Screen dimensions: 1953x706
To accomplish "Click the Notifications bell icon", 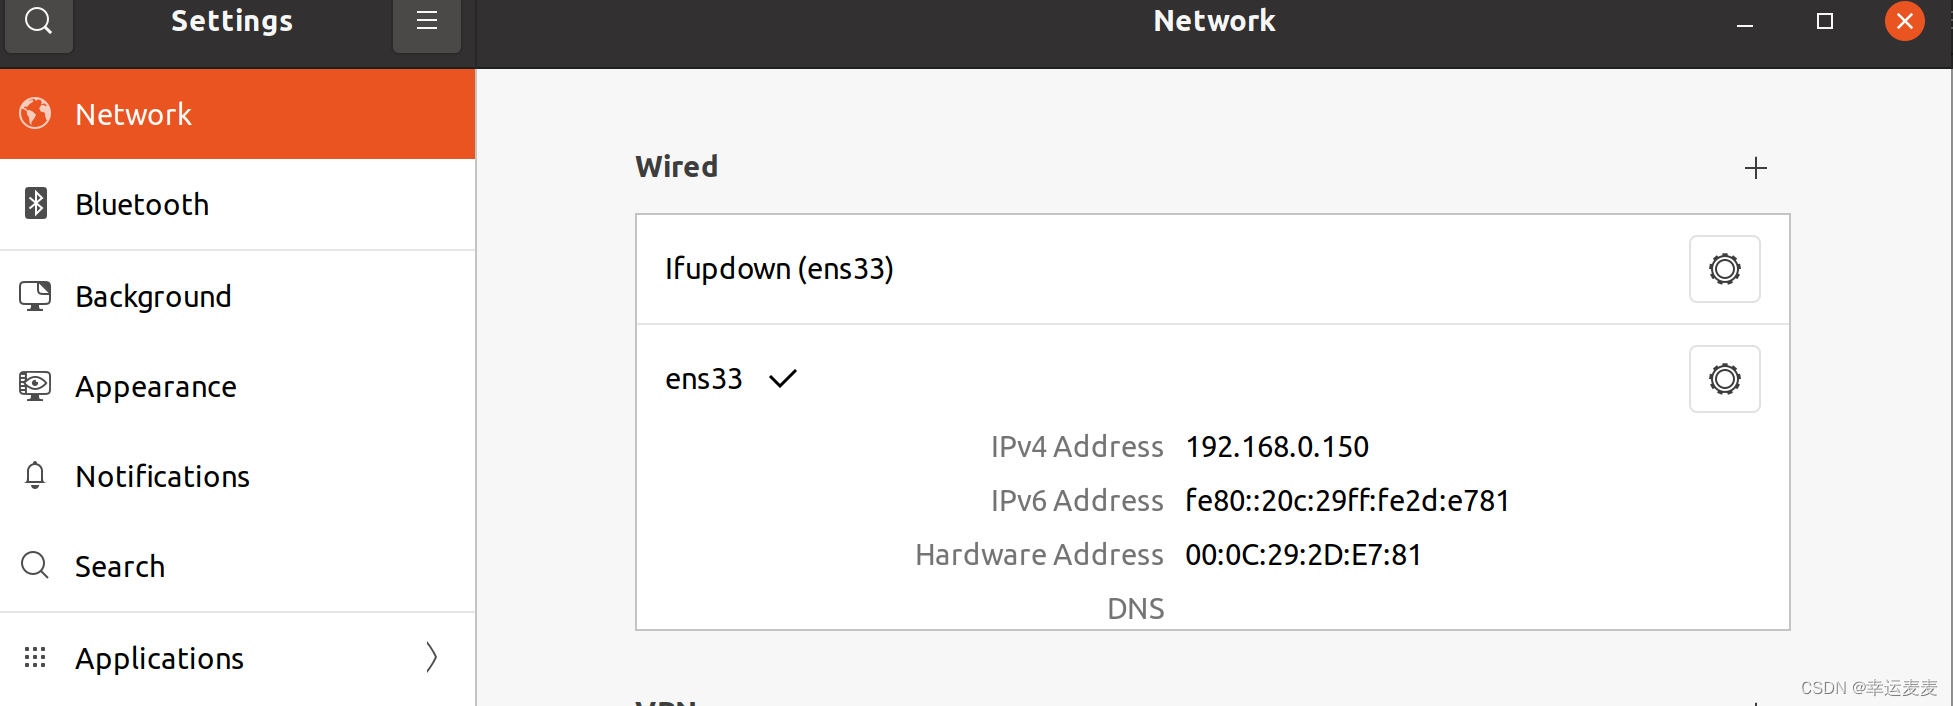I will pos(34,476).
